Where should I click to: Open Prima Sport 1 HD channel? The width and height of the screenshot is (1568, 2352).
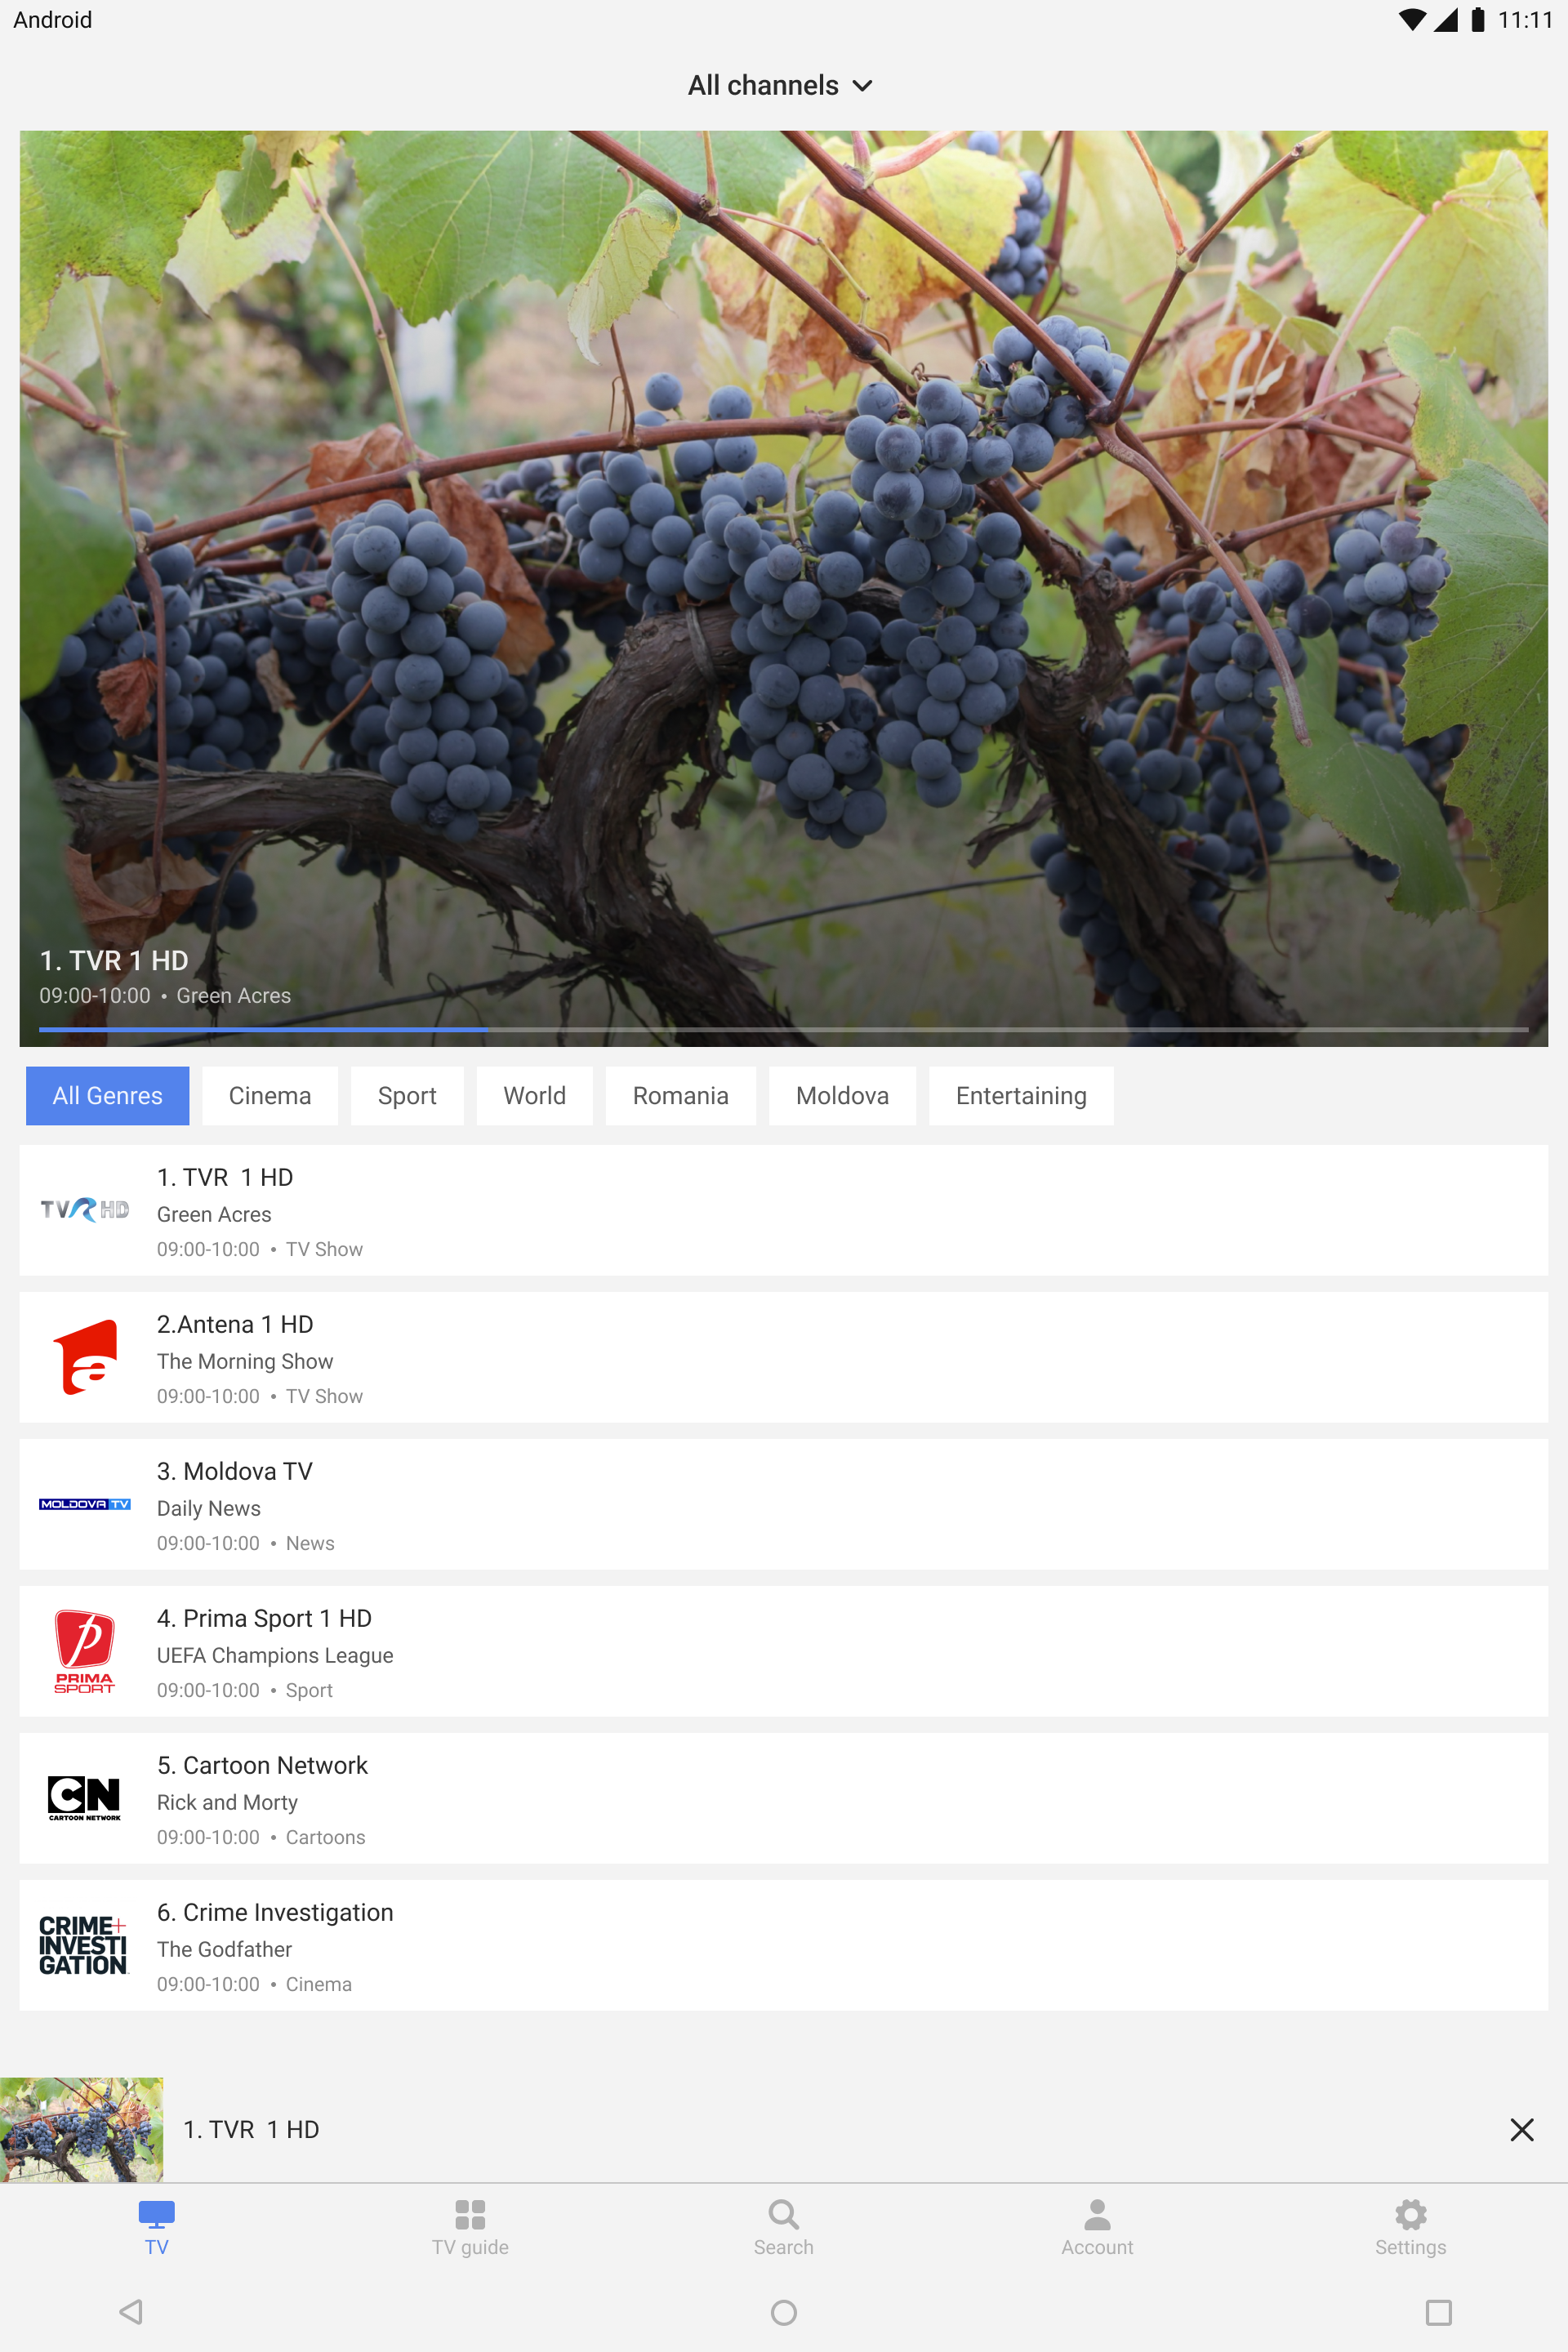click(784, 1651)
